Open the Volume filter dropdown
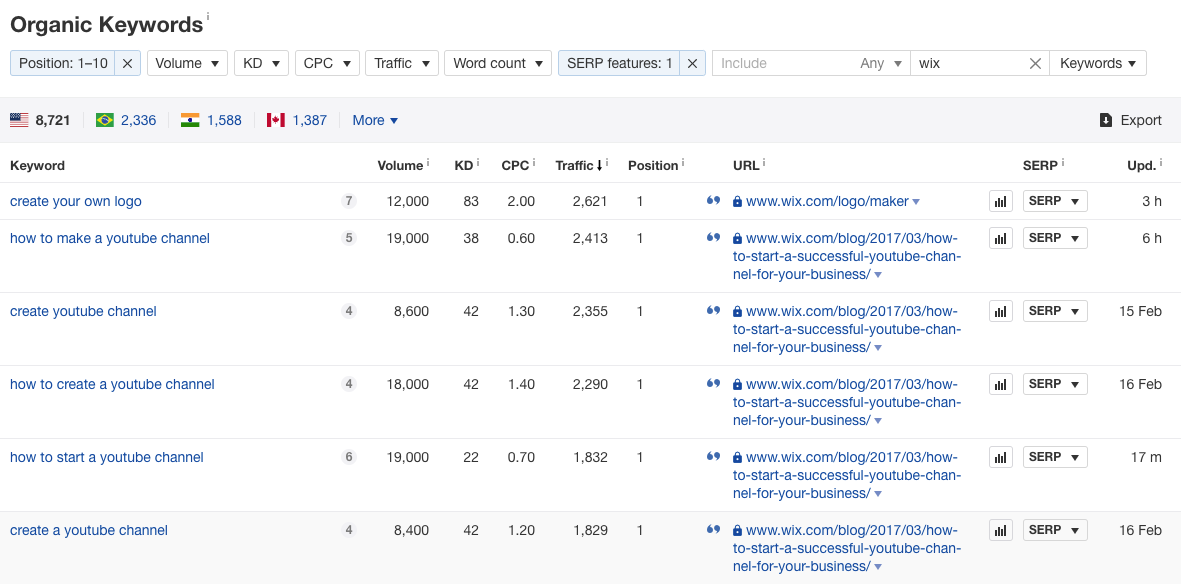Image resolution: width=1181 pixels, height=584 pixels. click(186, 63)
